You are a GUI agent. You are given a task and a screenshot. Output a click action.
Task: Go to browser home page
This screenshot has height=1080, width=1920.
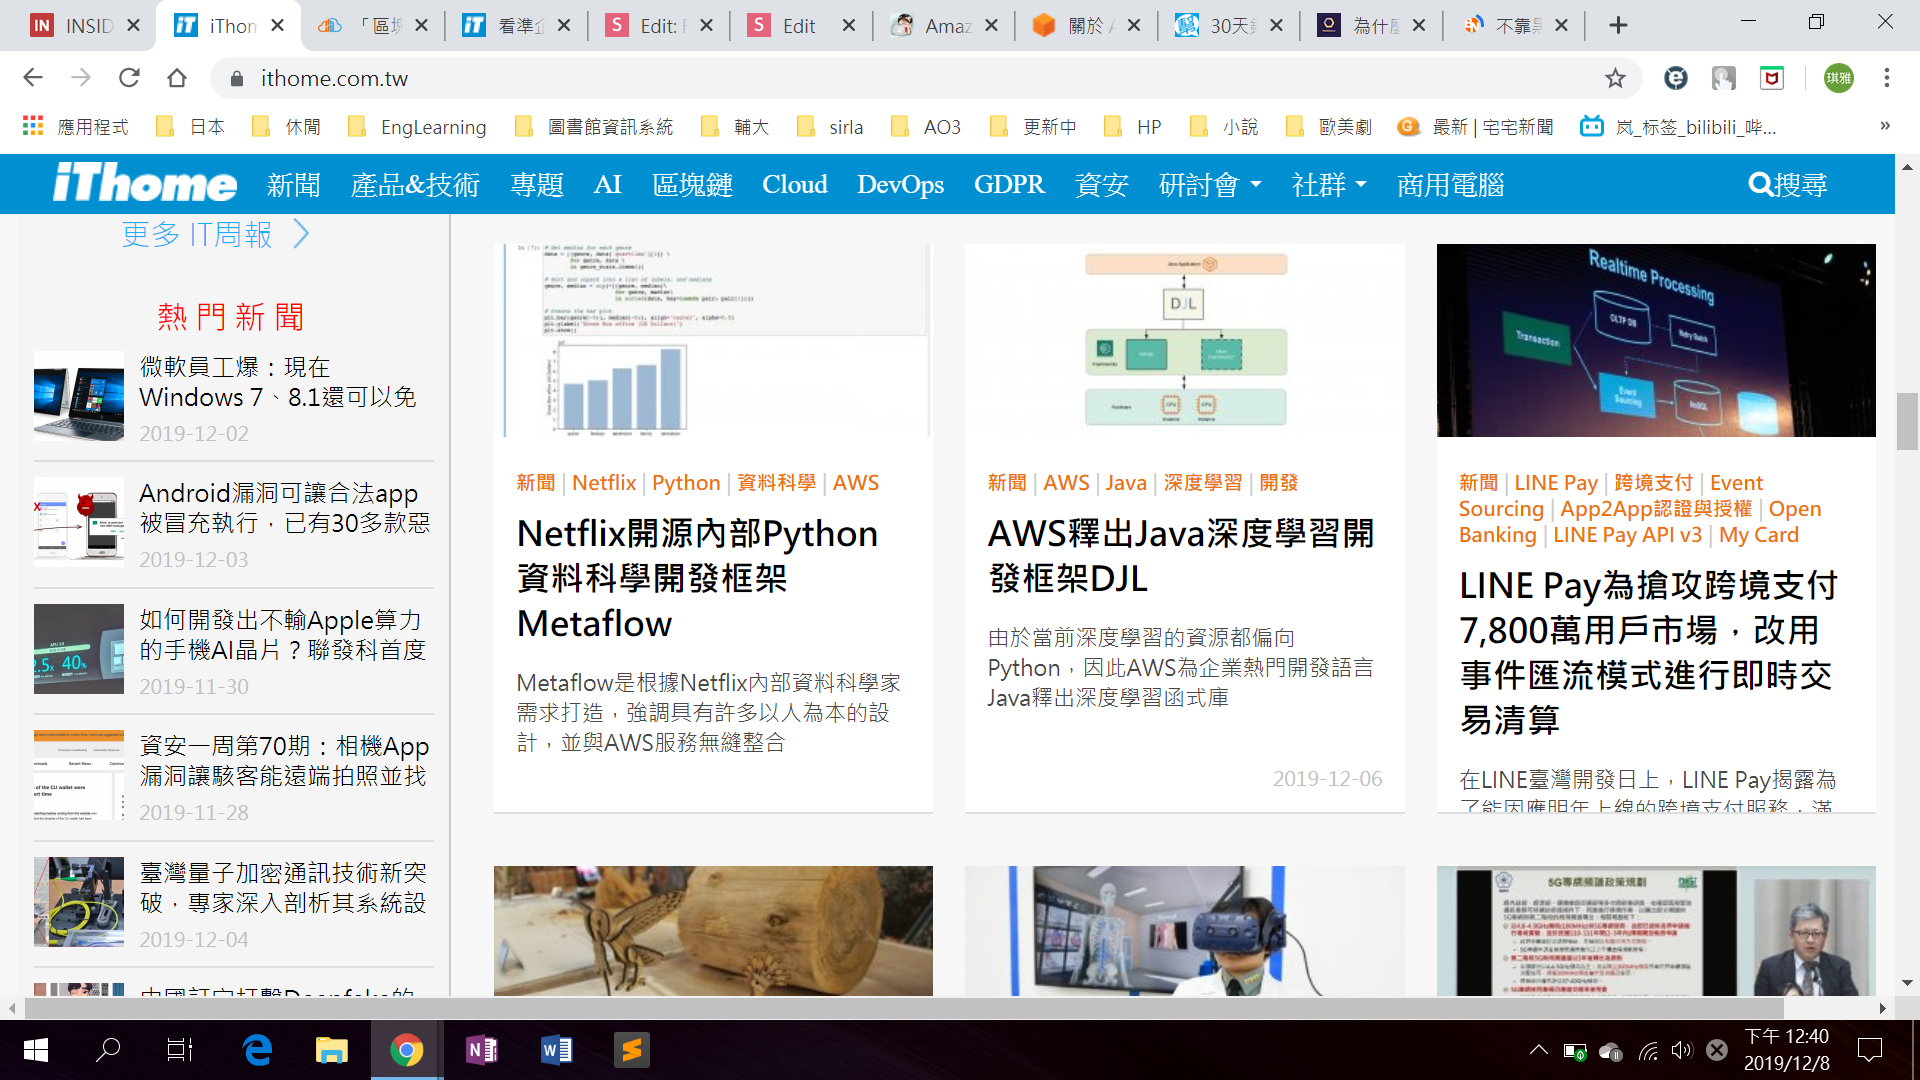(x=177, y=78)
